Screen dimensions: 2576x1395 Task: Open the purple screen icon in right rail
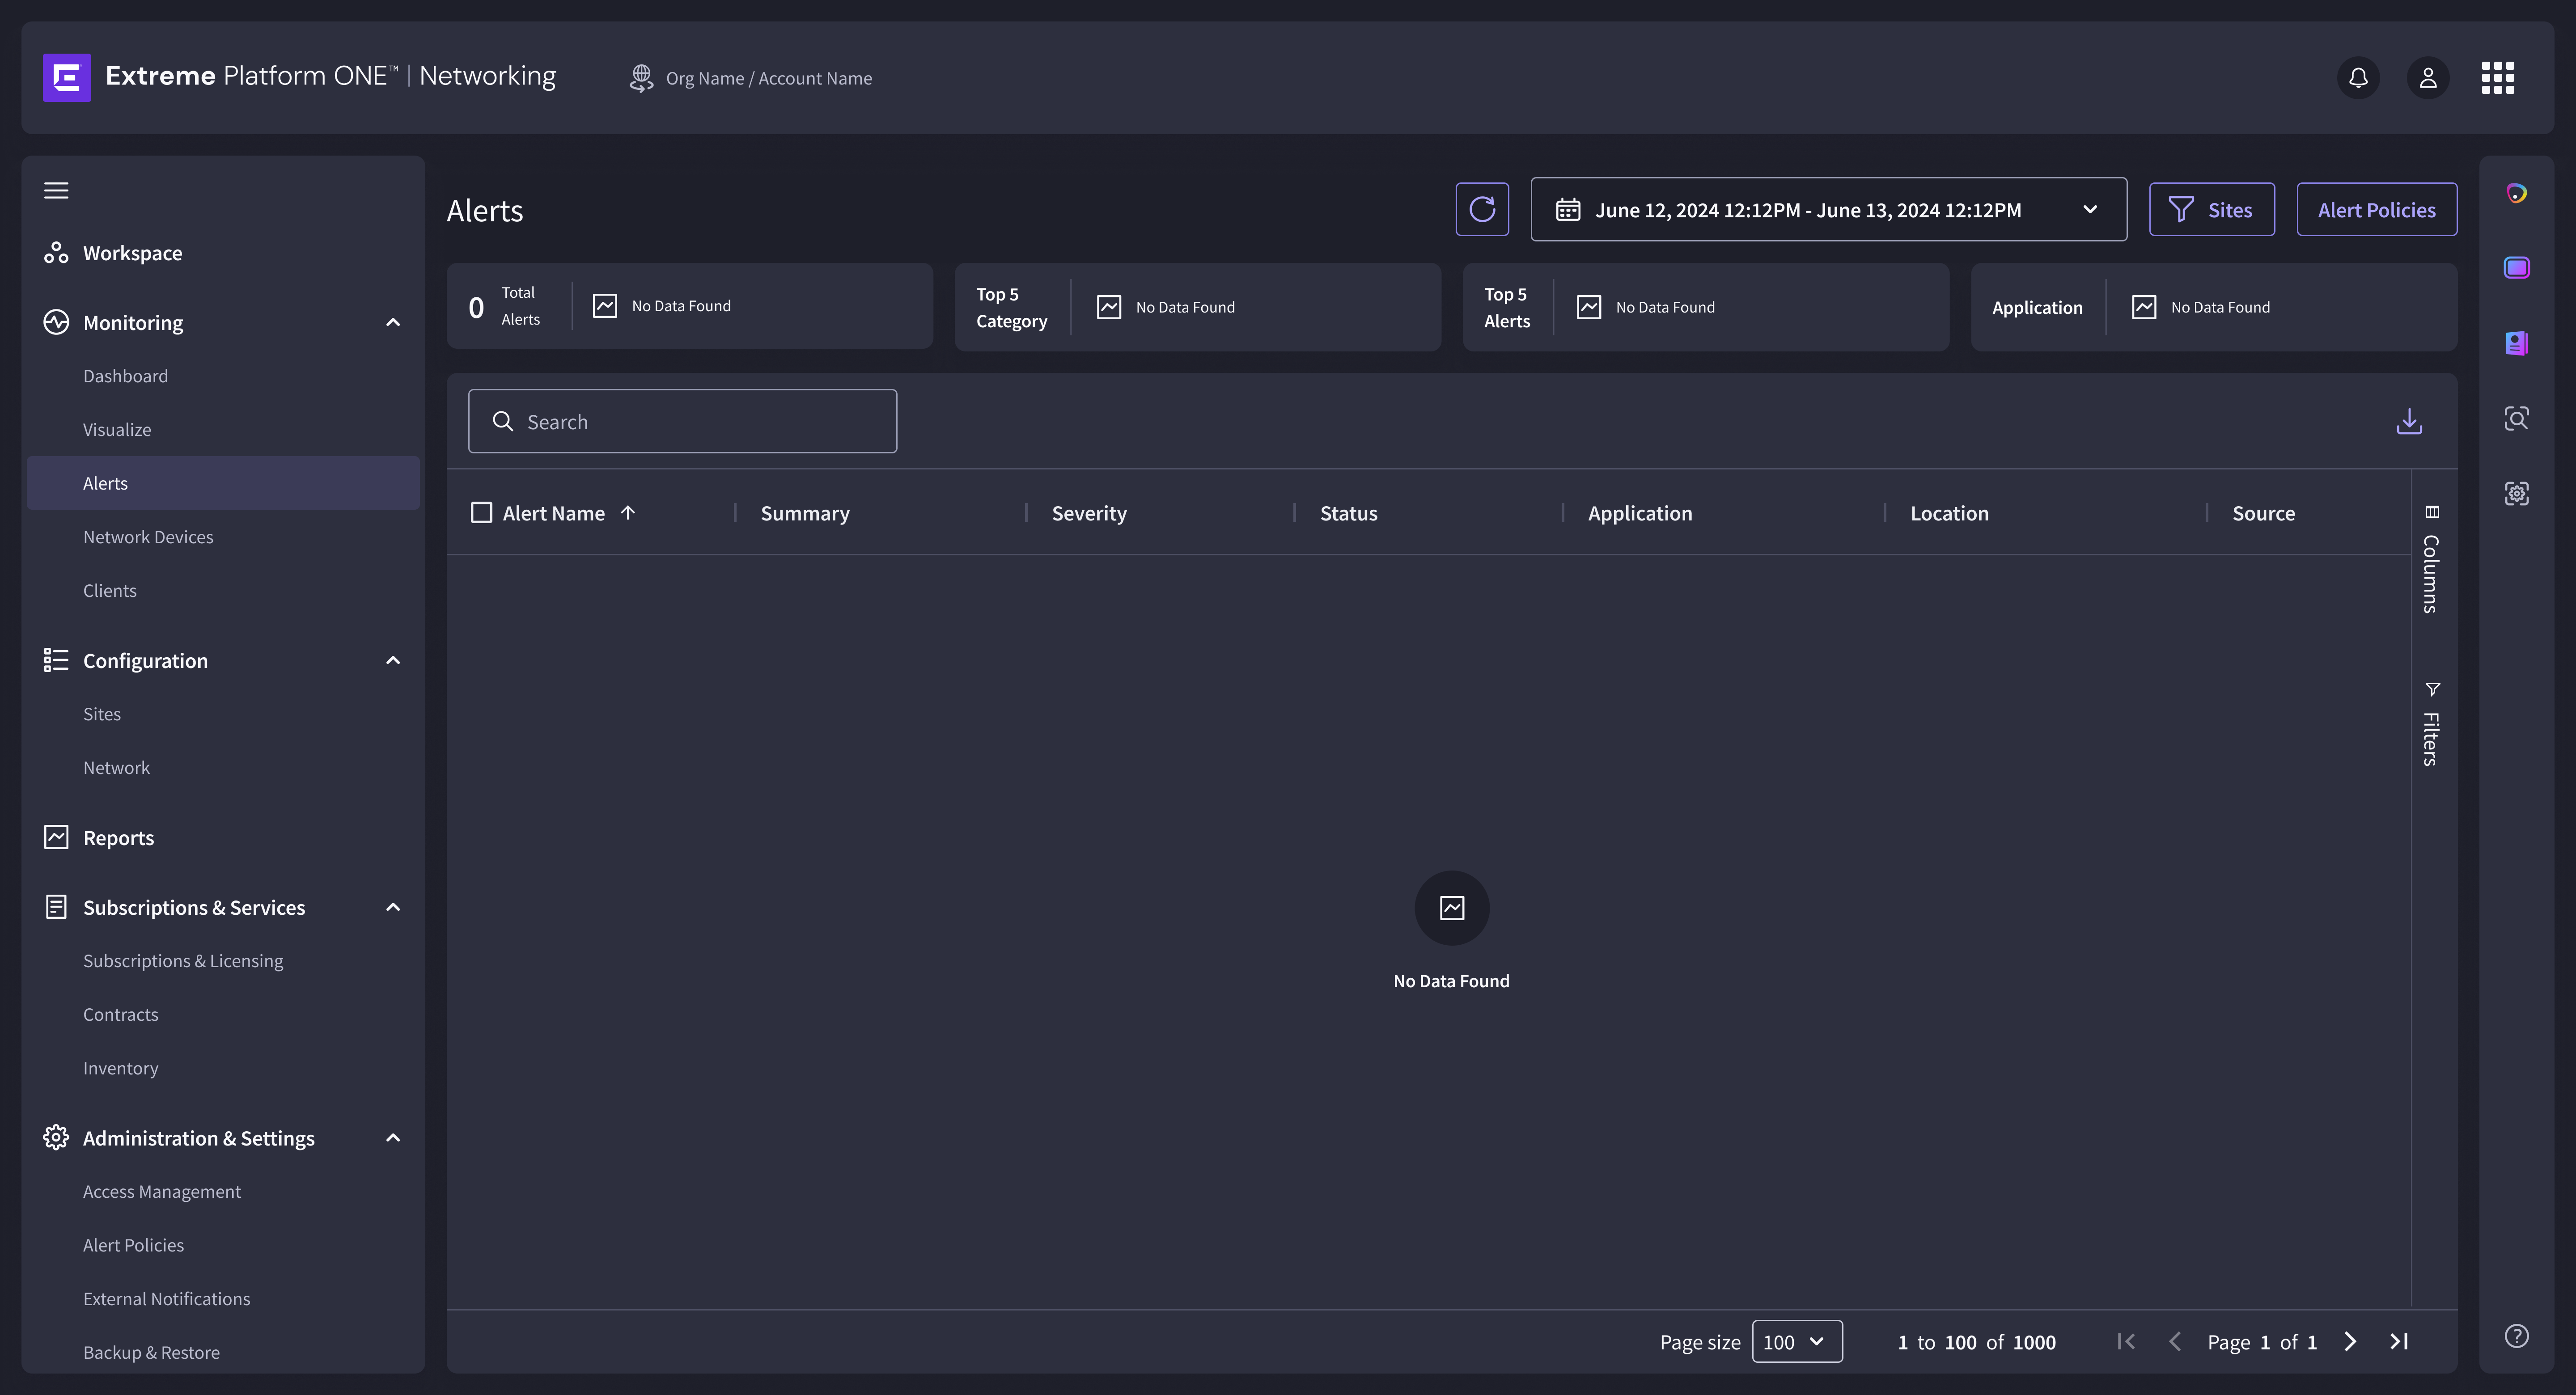point(2516,267)
